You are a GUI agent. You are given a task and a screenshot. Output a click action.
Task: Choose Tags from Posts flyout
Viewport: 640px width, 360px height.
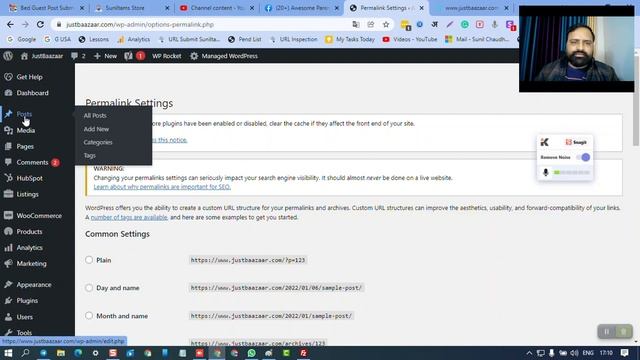pos(89,156)
